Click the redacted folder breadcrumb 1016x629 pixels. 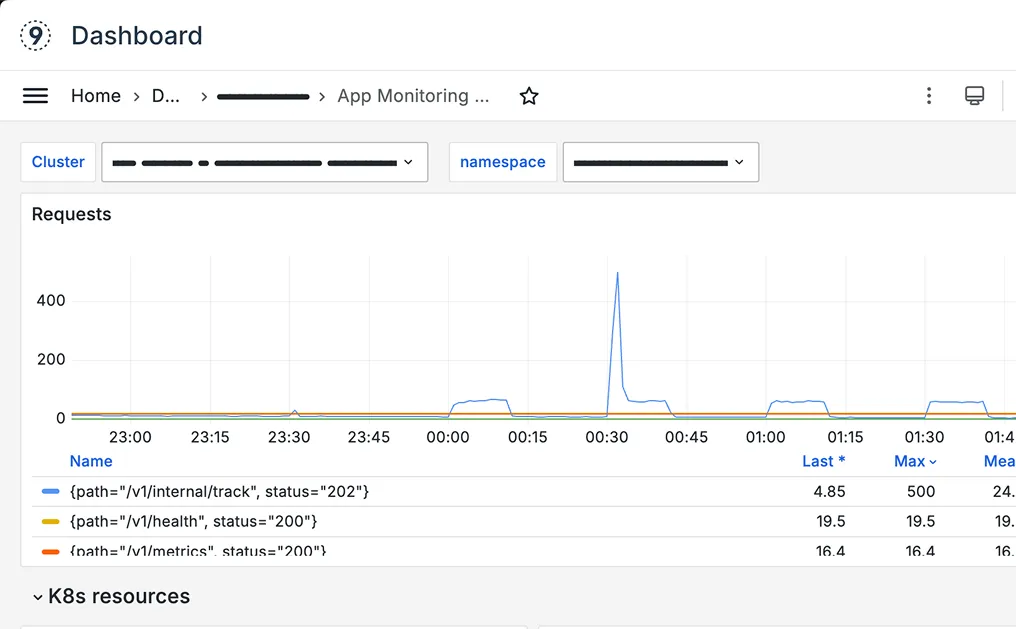263,97
